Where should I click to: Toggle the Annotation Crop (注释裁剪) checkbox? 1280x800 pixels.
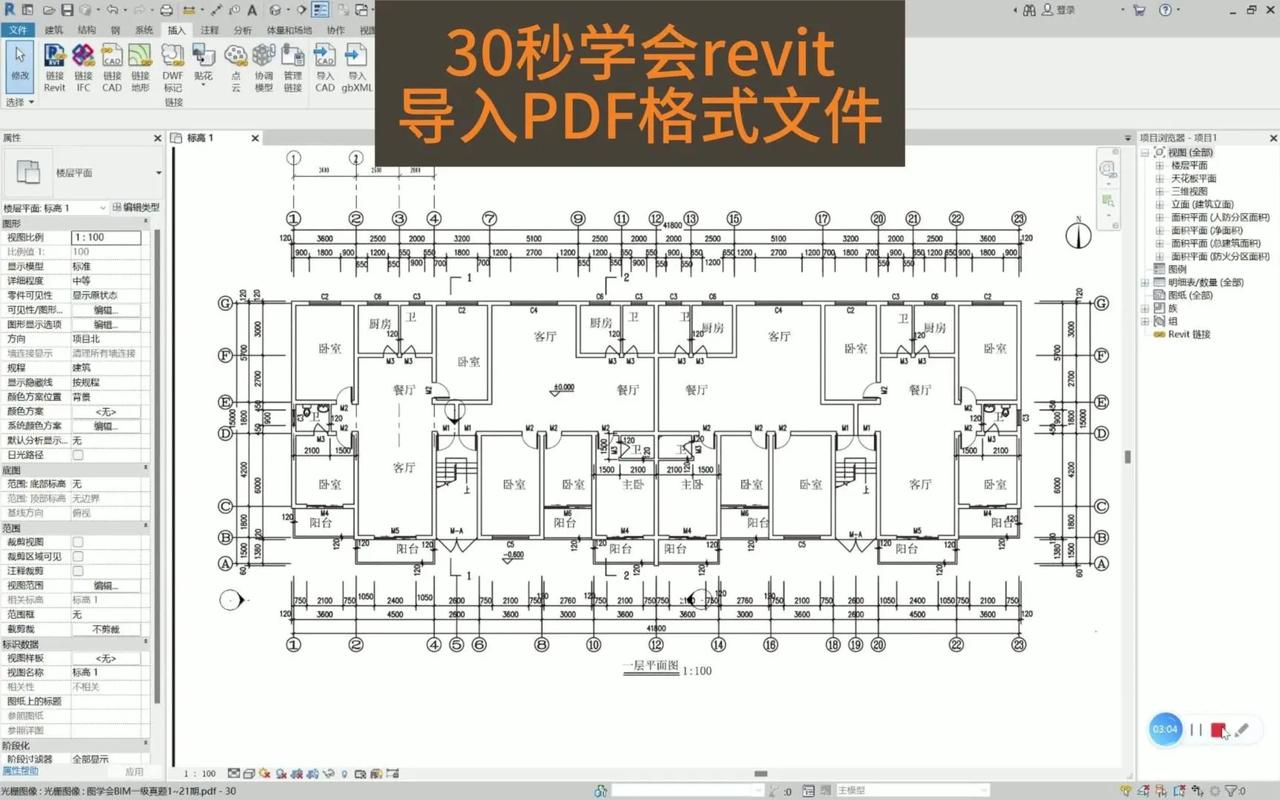tap(78, 571)
